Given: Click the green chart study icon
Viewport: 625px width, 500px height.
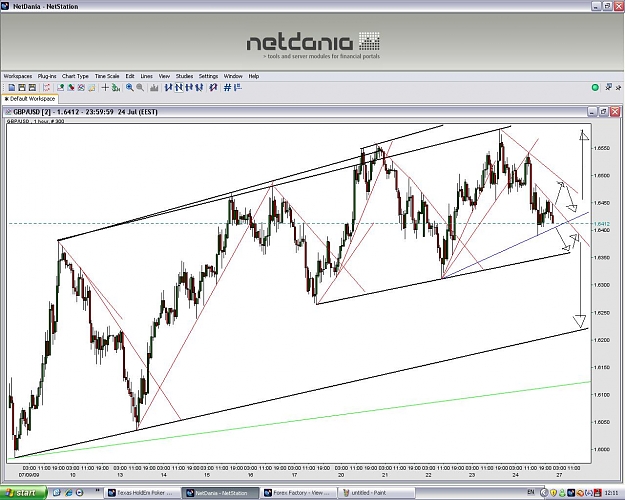Looking at the screenshot, I should [x=116, y=88].
